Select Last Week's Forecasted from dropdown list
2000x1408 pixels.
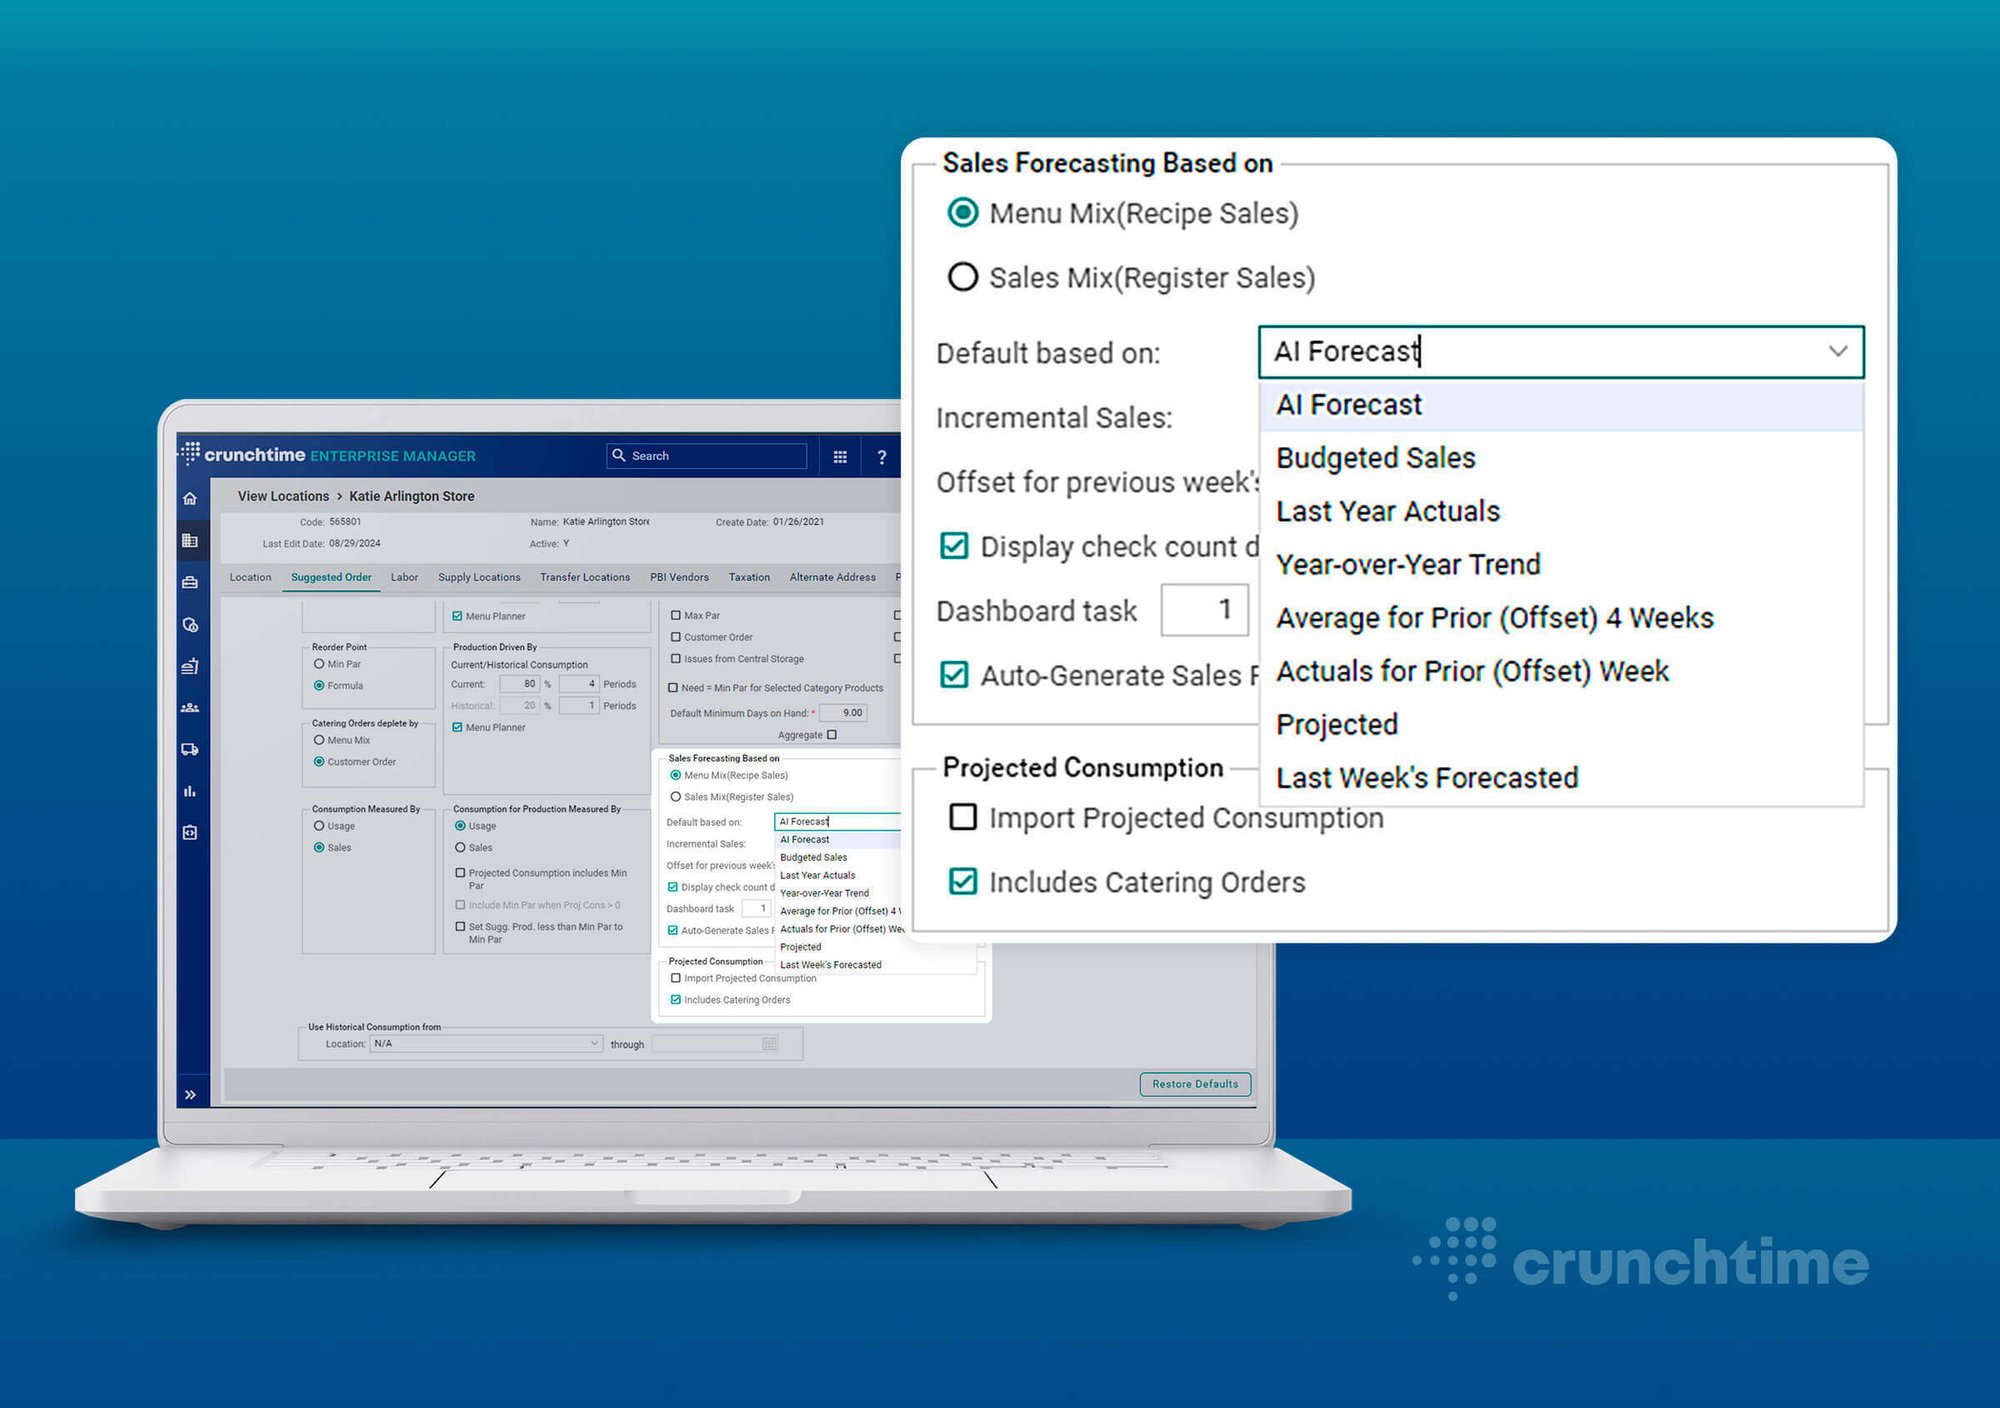(1429, 777)
